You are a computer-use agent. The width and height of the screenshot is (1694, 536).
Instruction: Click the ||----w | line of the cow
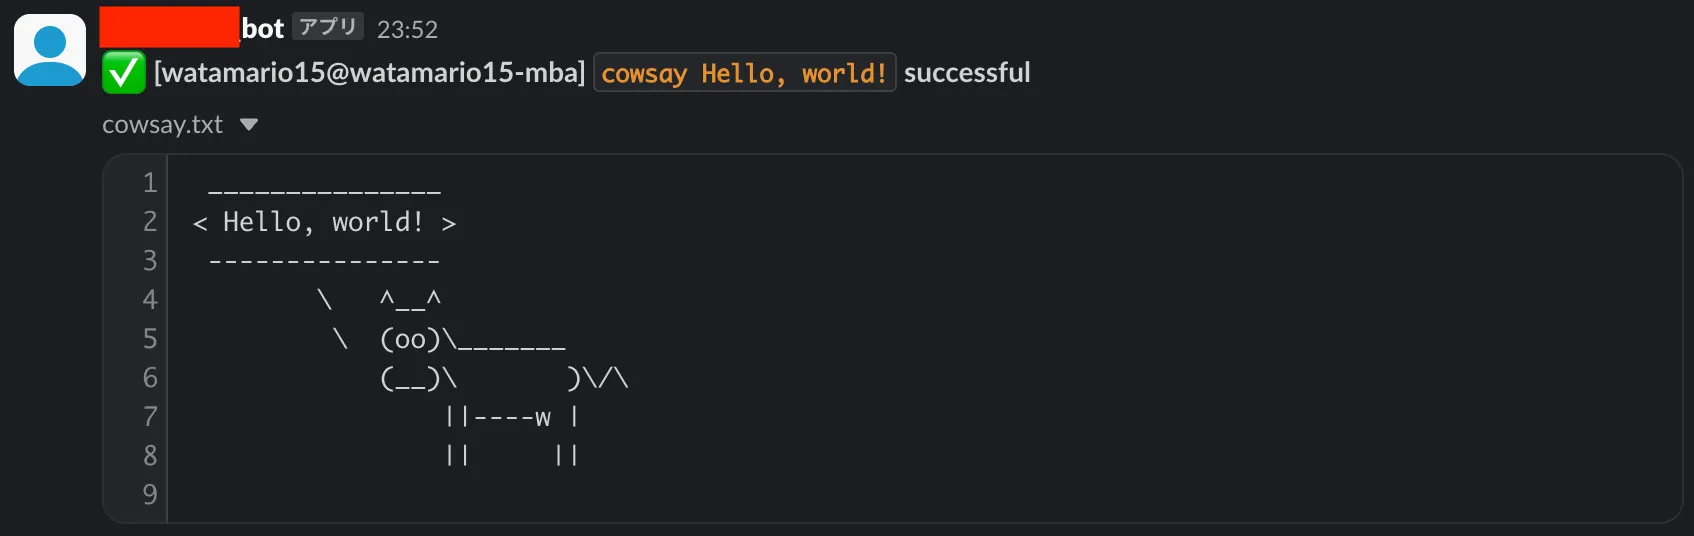coord(512,417)
